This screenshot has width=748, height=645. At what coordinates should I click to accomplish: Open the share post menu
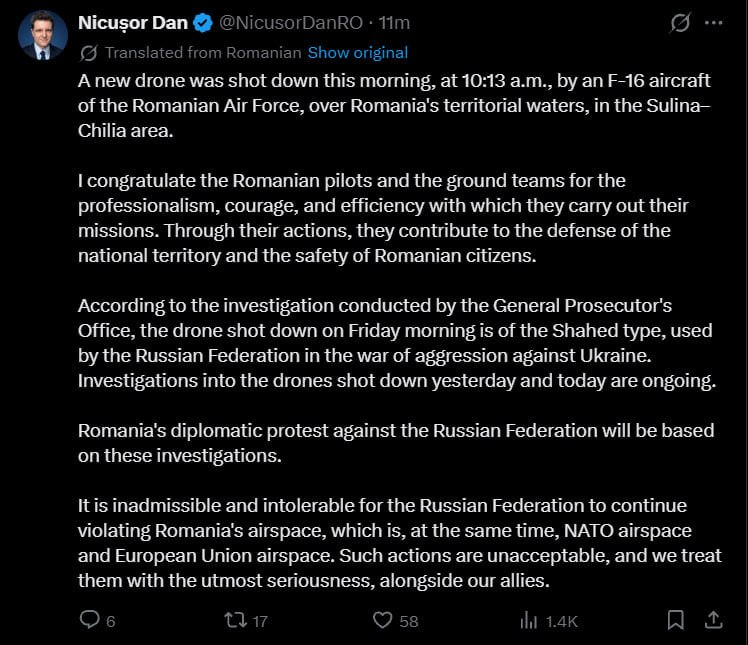pyautogui.click(x=714, y=620)
